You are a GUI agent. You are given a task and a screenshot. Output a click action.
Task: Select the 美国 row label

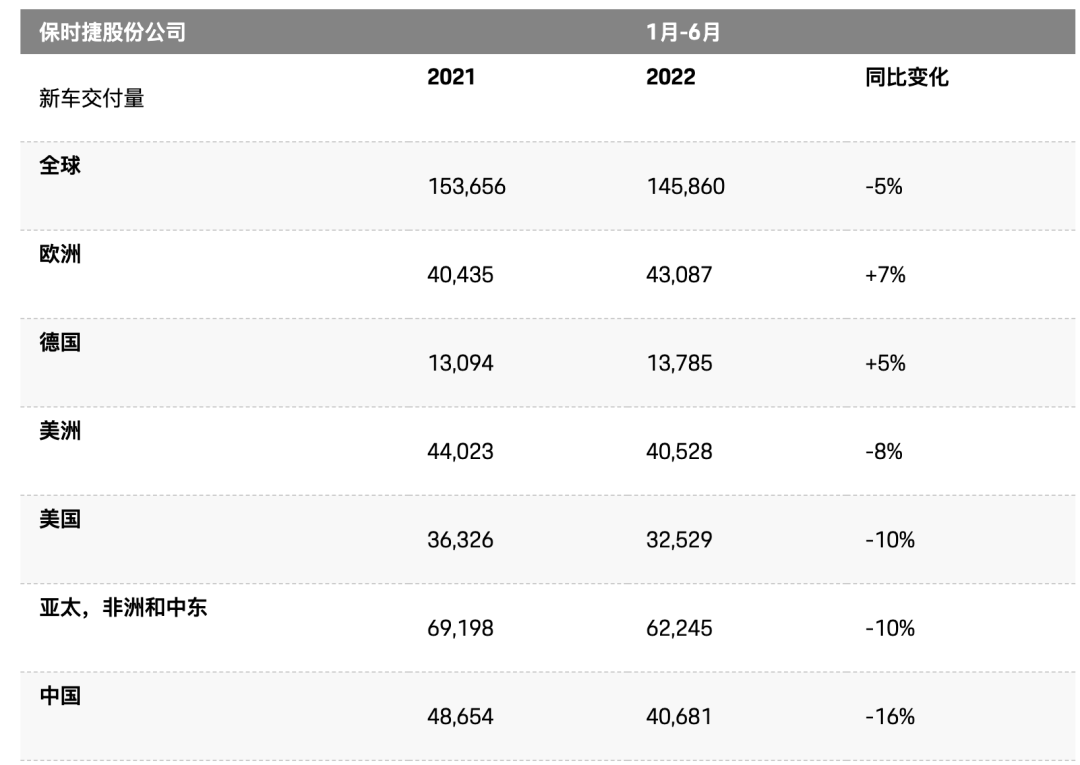pos(60,519)
